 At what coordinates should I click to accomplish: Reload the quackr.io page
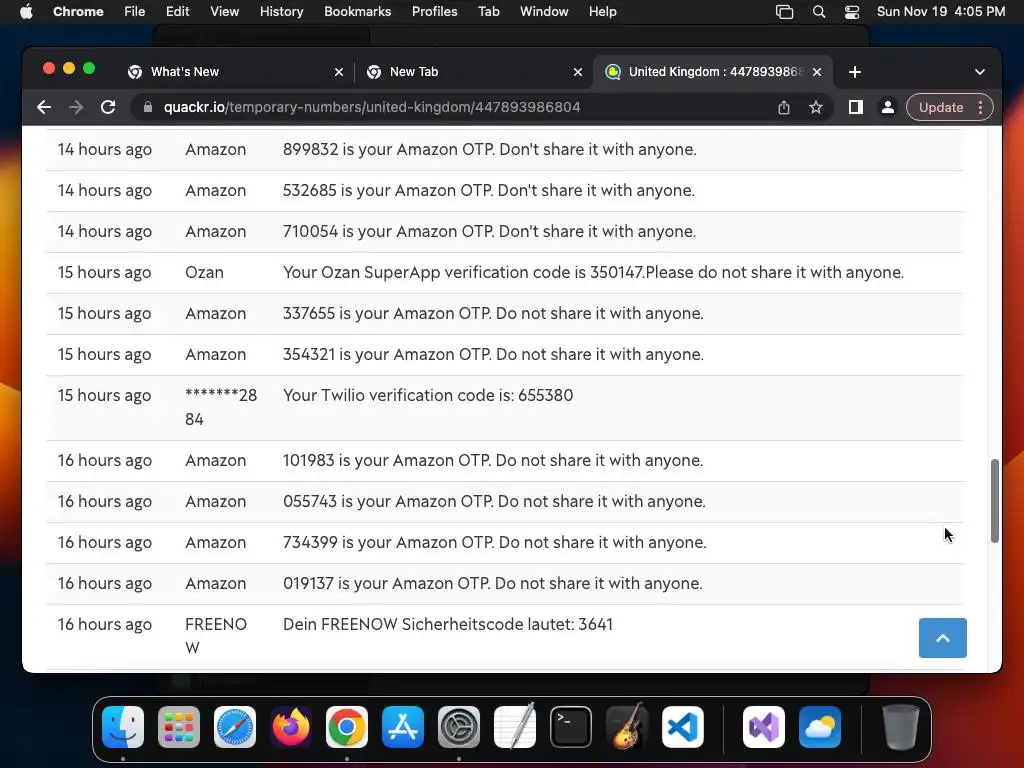coord(108,107)
